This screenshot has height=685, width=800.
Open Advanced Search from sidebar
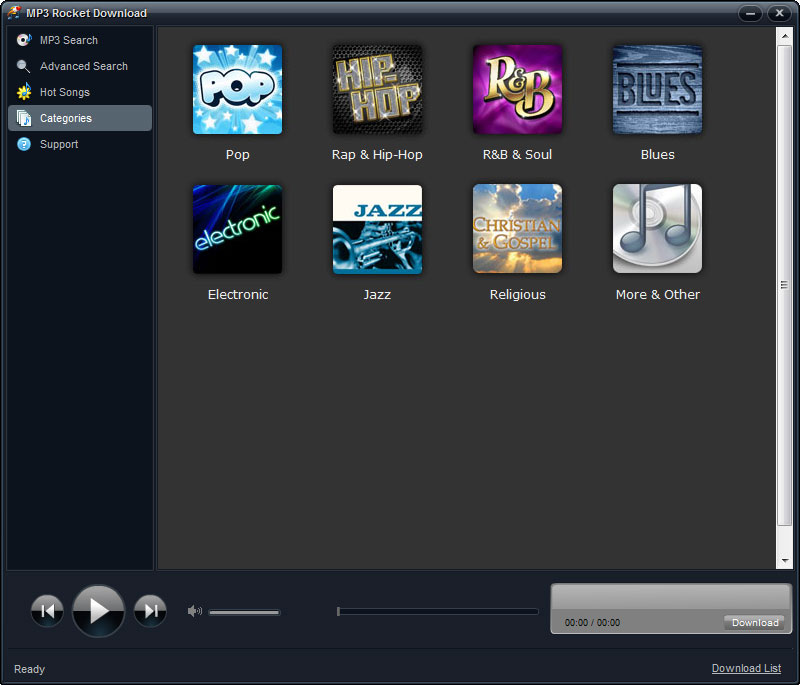[84, 66]
